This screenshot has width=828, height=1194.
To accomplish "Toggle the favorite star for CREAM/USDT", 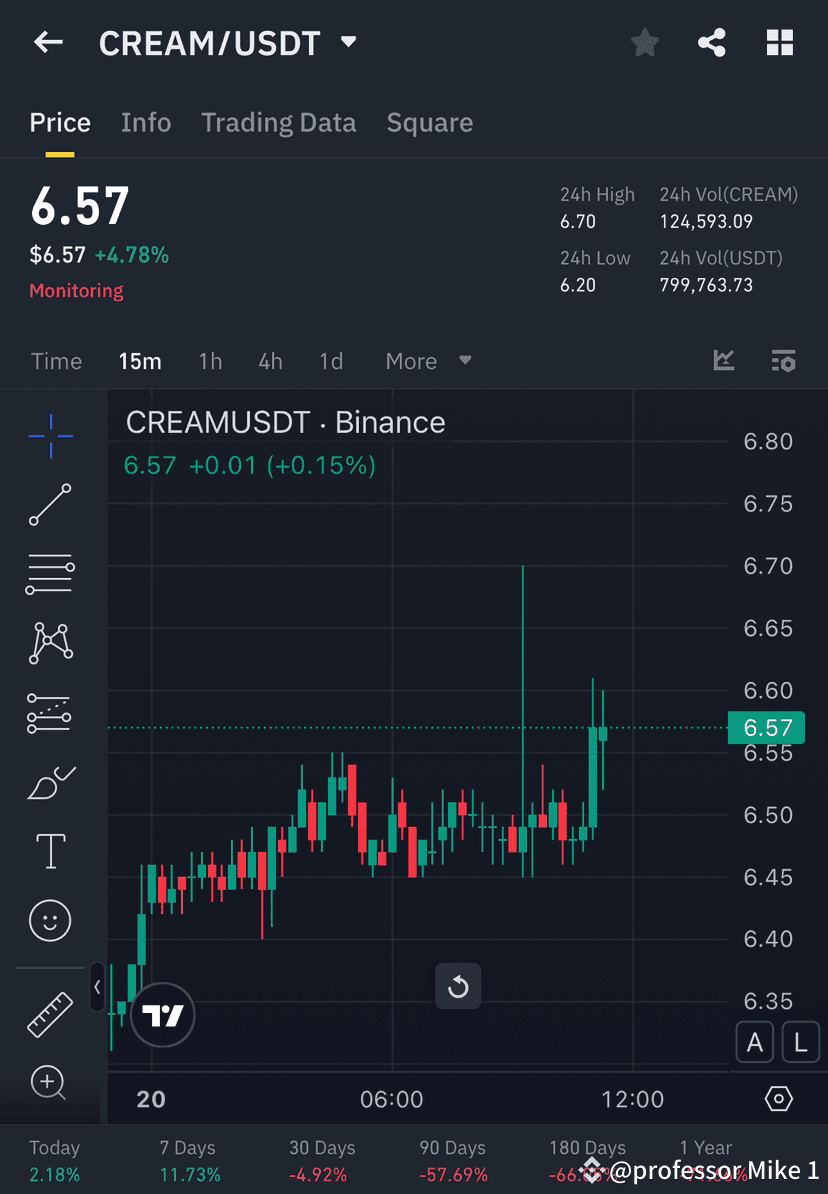I will pos(644,42).
